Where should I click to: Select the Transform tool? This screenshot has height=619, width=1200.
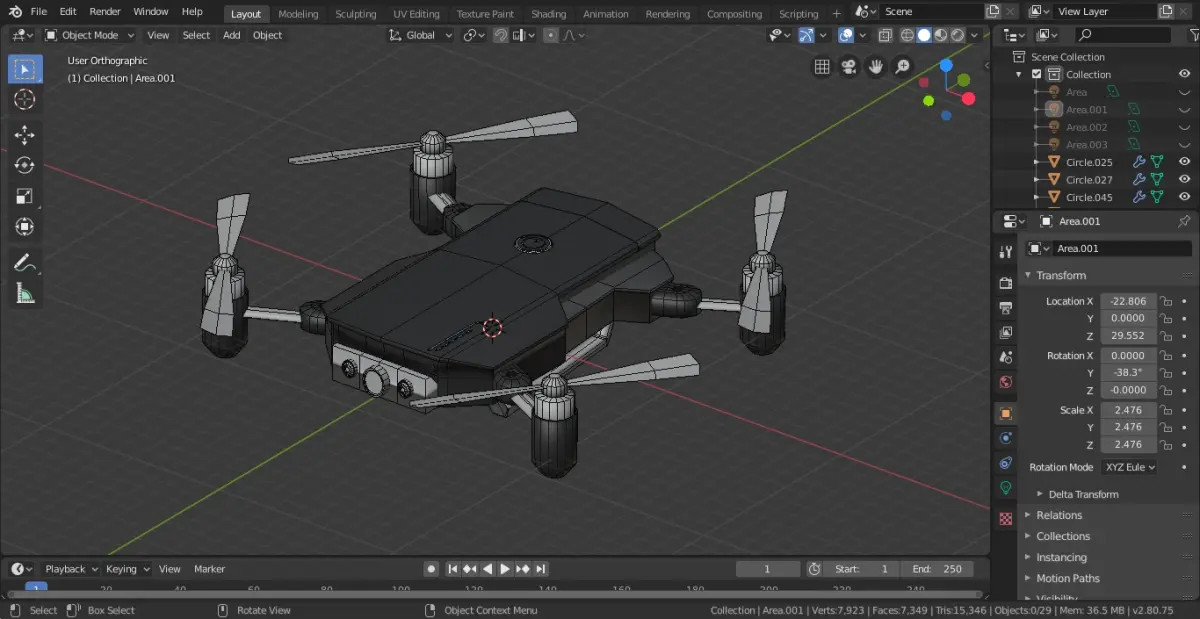pos(25,227)
